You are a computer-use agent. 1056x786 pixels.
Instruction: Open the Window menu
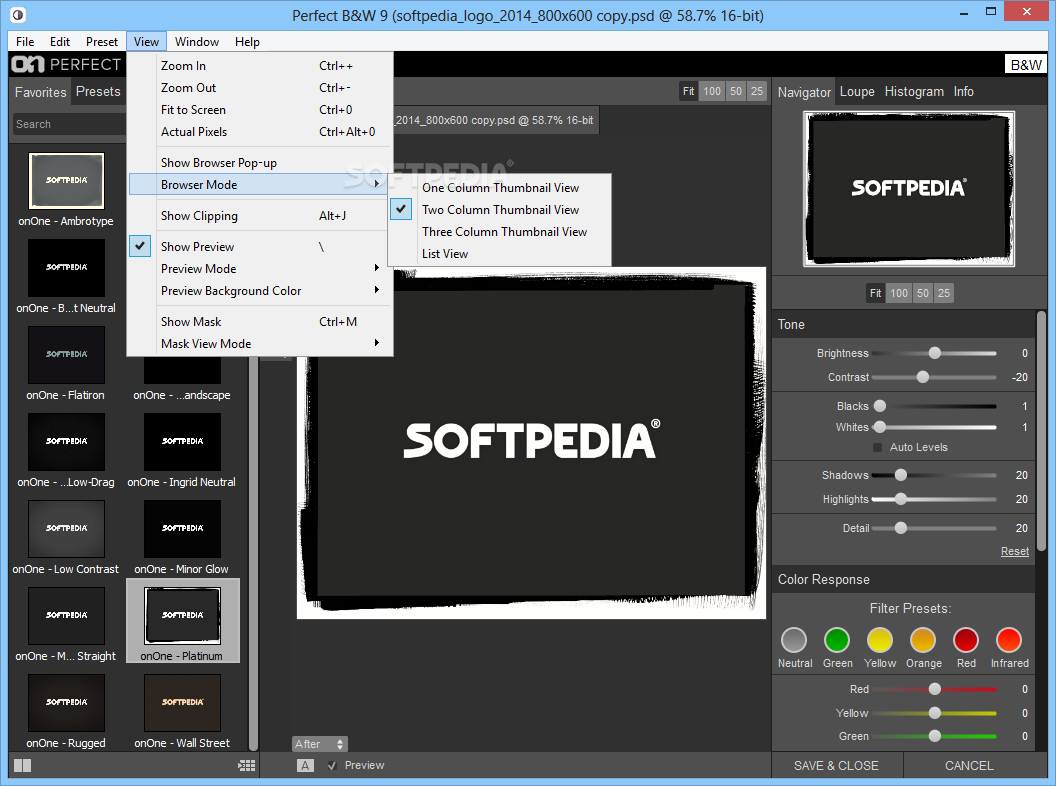(x=197, y=42)
